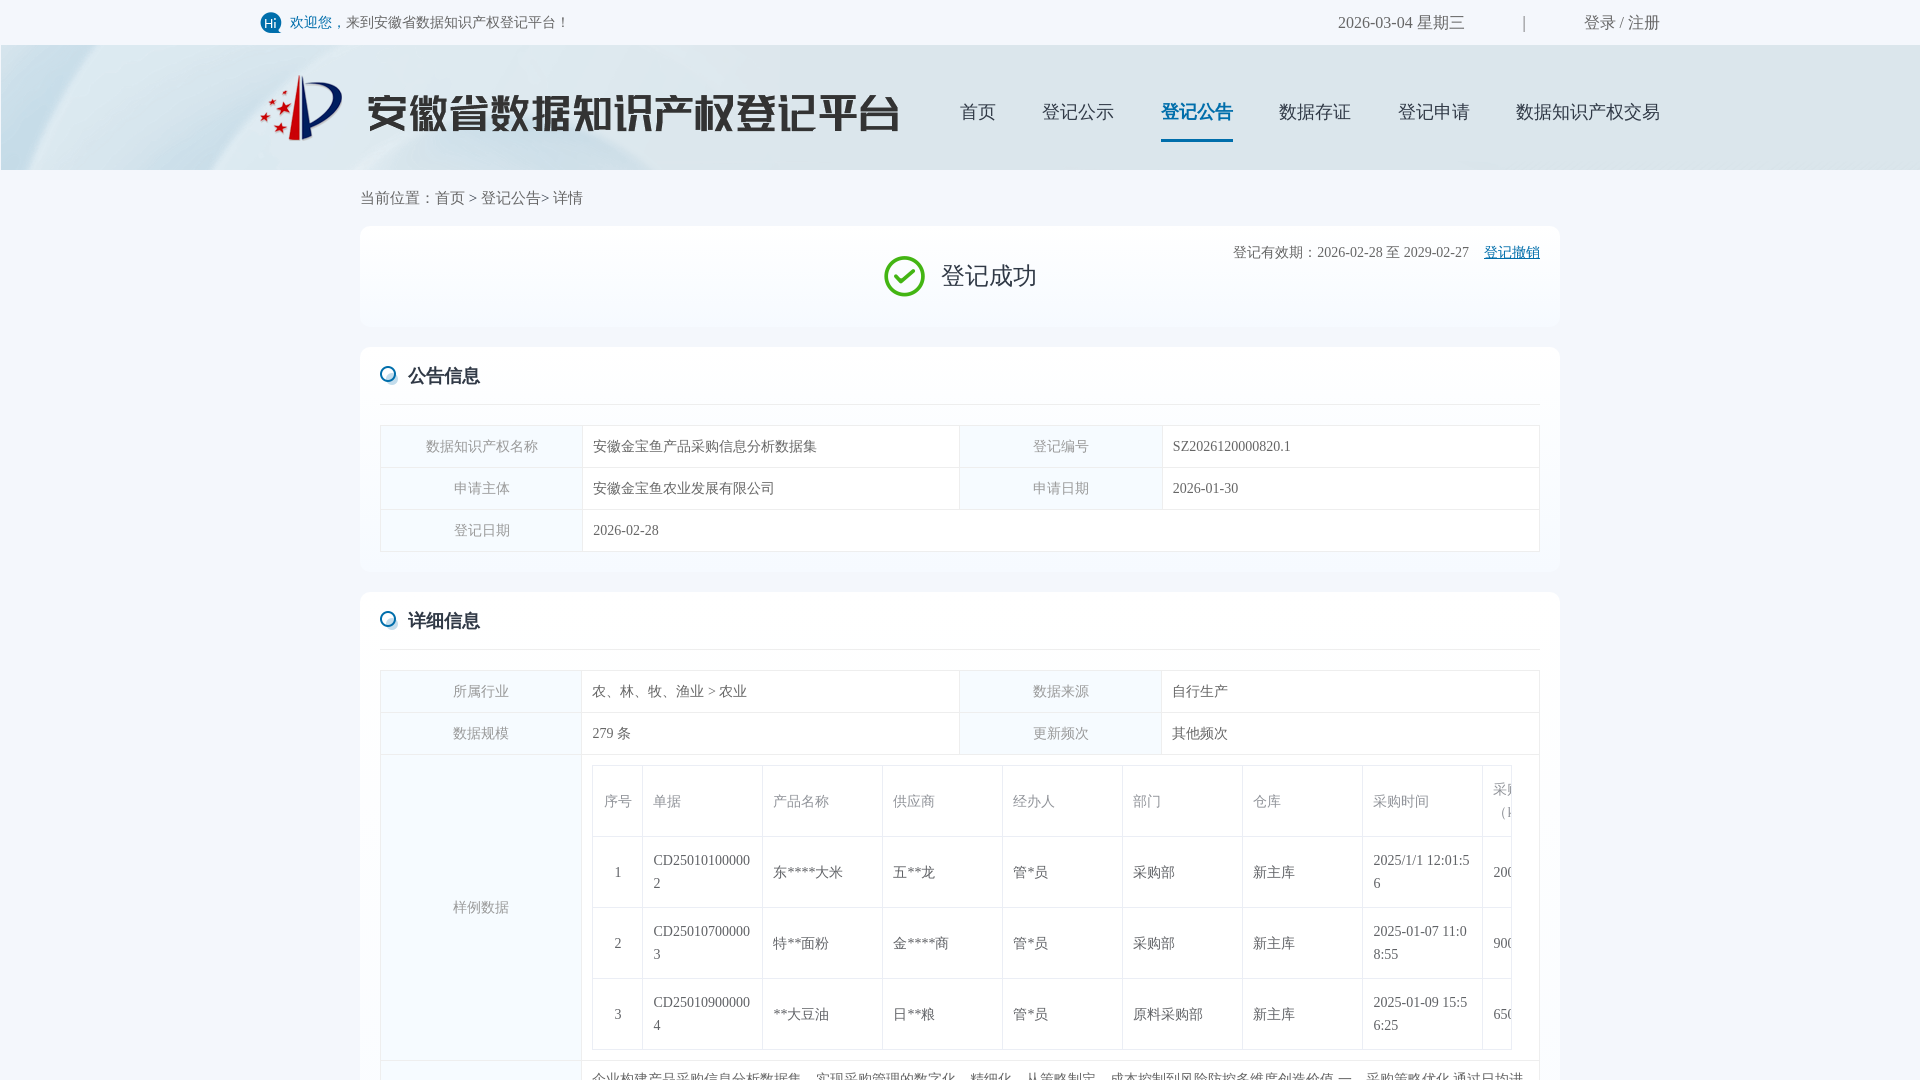Click 登记公告 in the breadcrumb
The image size is (1920, 1080).
(511, 198)
